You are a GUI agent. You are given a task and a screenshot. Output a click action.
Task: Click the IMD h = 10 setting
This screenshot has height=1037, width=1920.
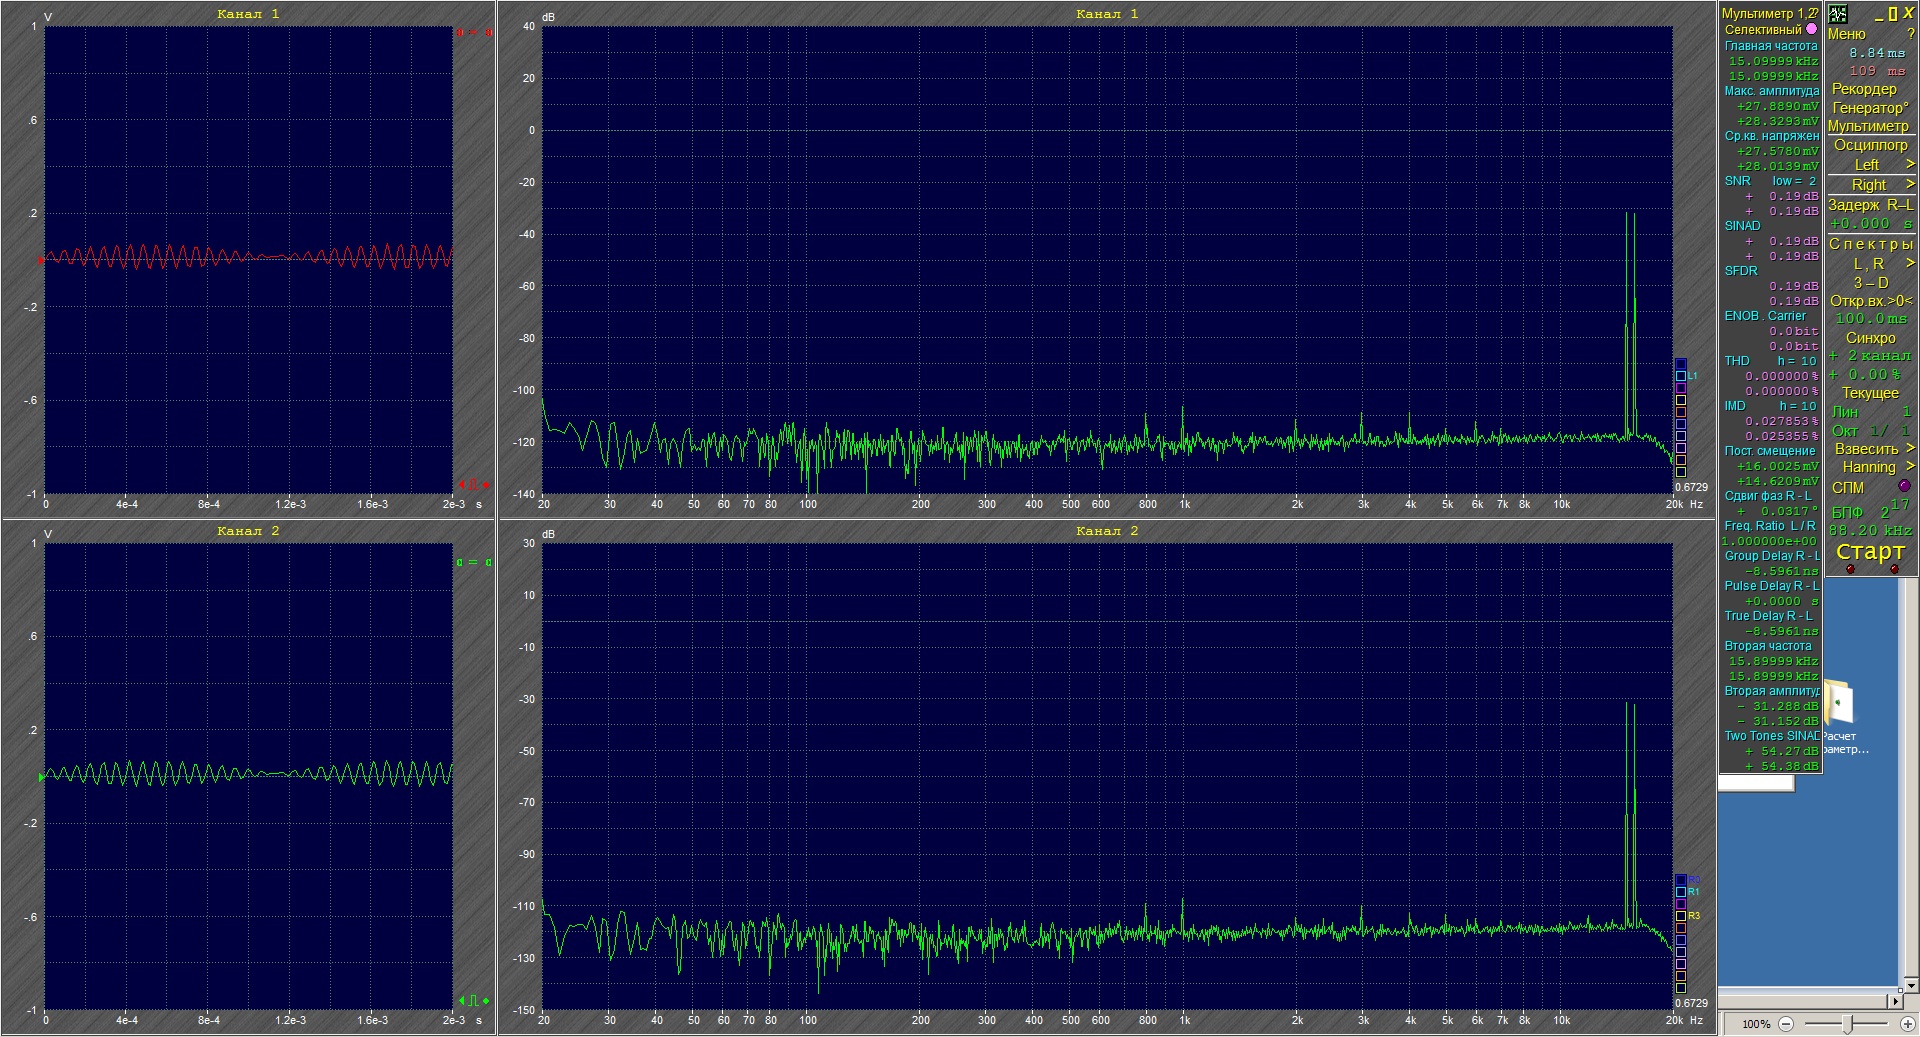coord(1797,406)
